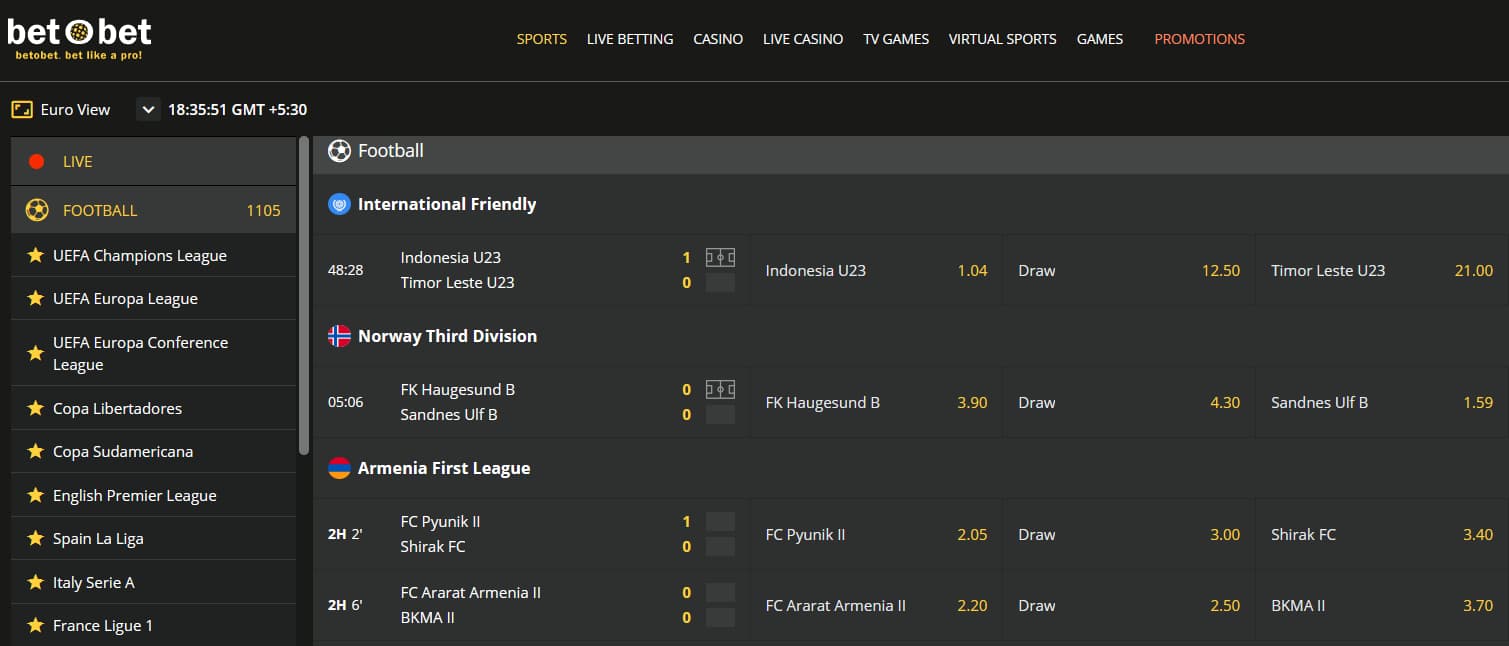Click the Euro View layout icon

(x=22, y=109)
